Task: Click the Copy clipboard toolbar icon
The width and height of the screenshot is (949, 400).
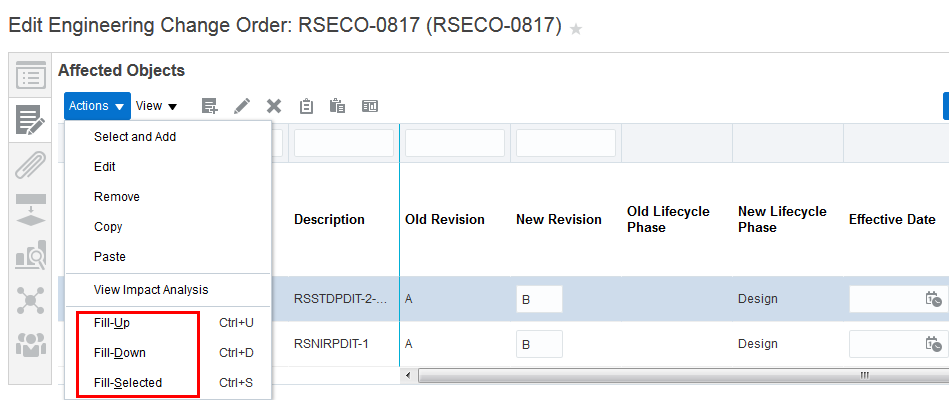Action: 307,106
